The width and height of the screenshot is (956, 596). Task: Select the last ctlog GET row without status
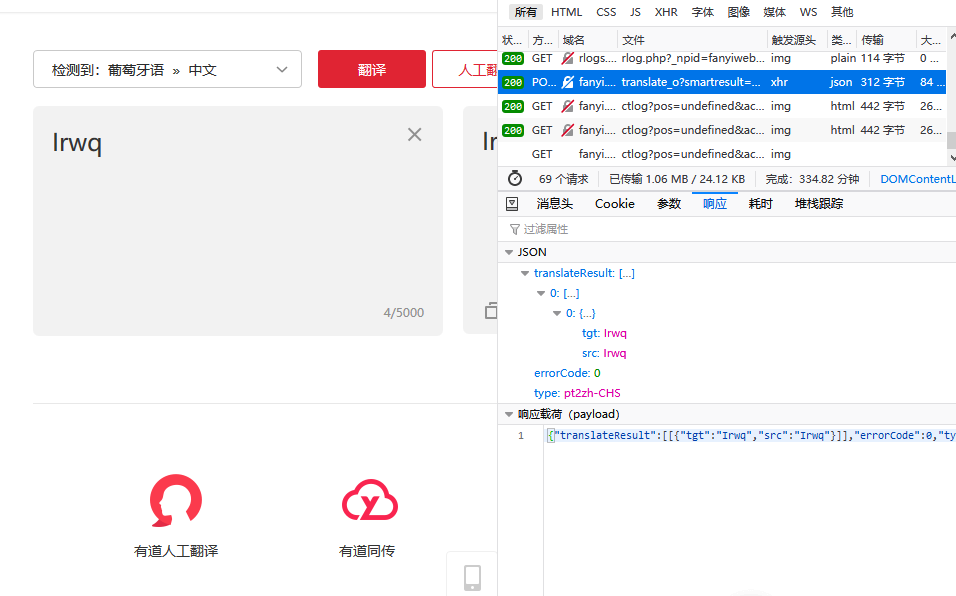point(722,154)
